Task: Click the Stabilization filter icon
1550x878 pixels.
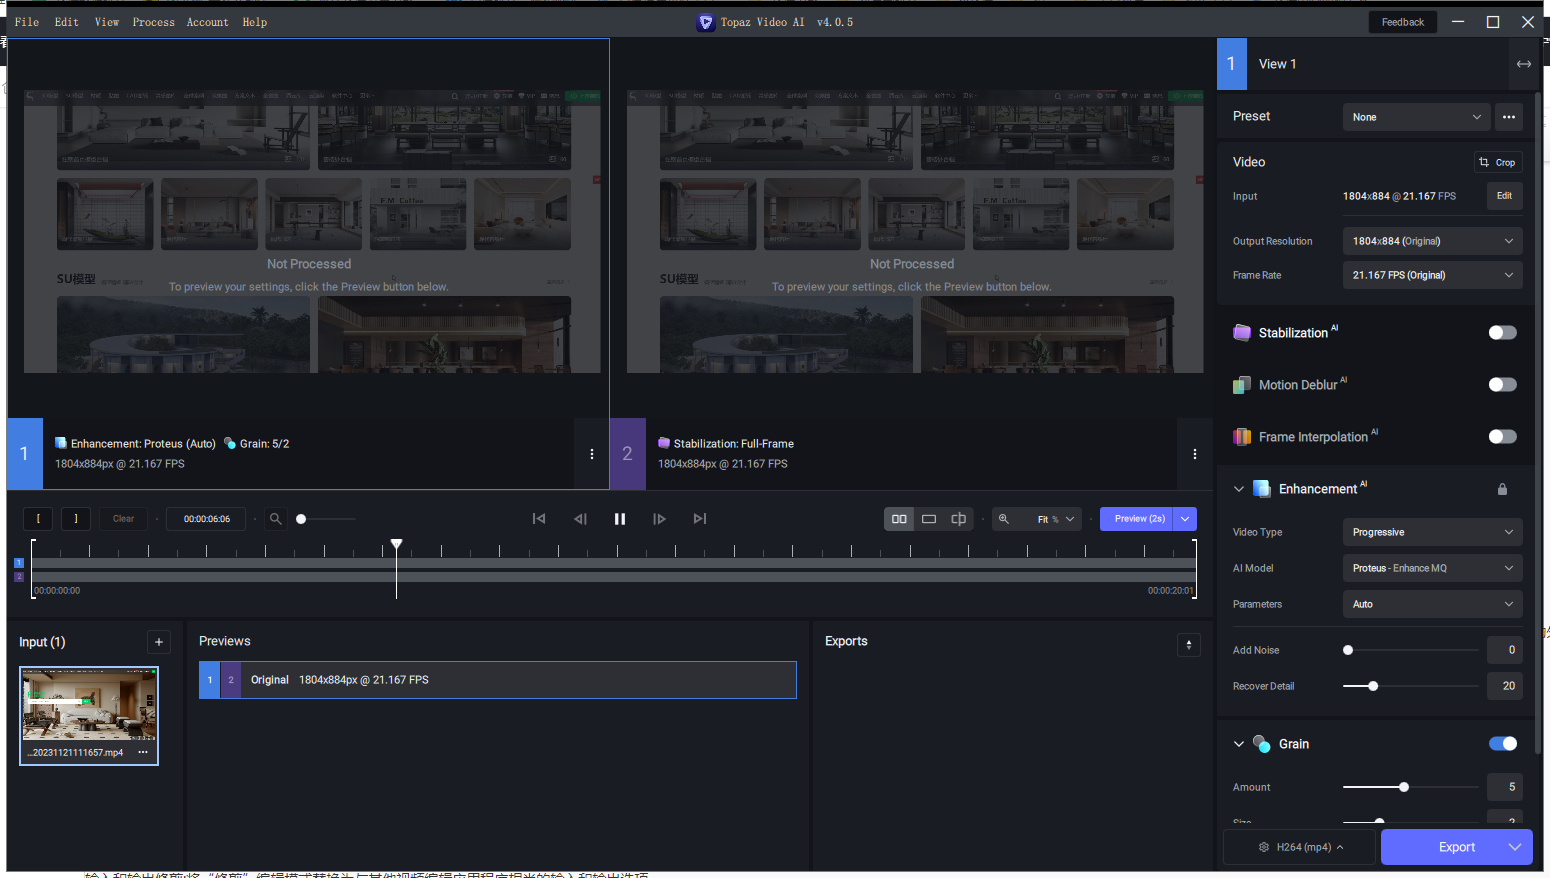Action: tap(1242, 332)
